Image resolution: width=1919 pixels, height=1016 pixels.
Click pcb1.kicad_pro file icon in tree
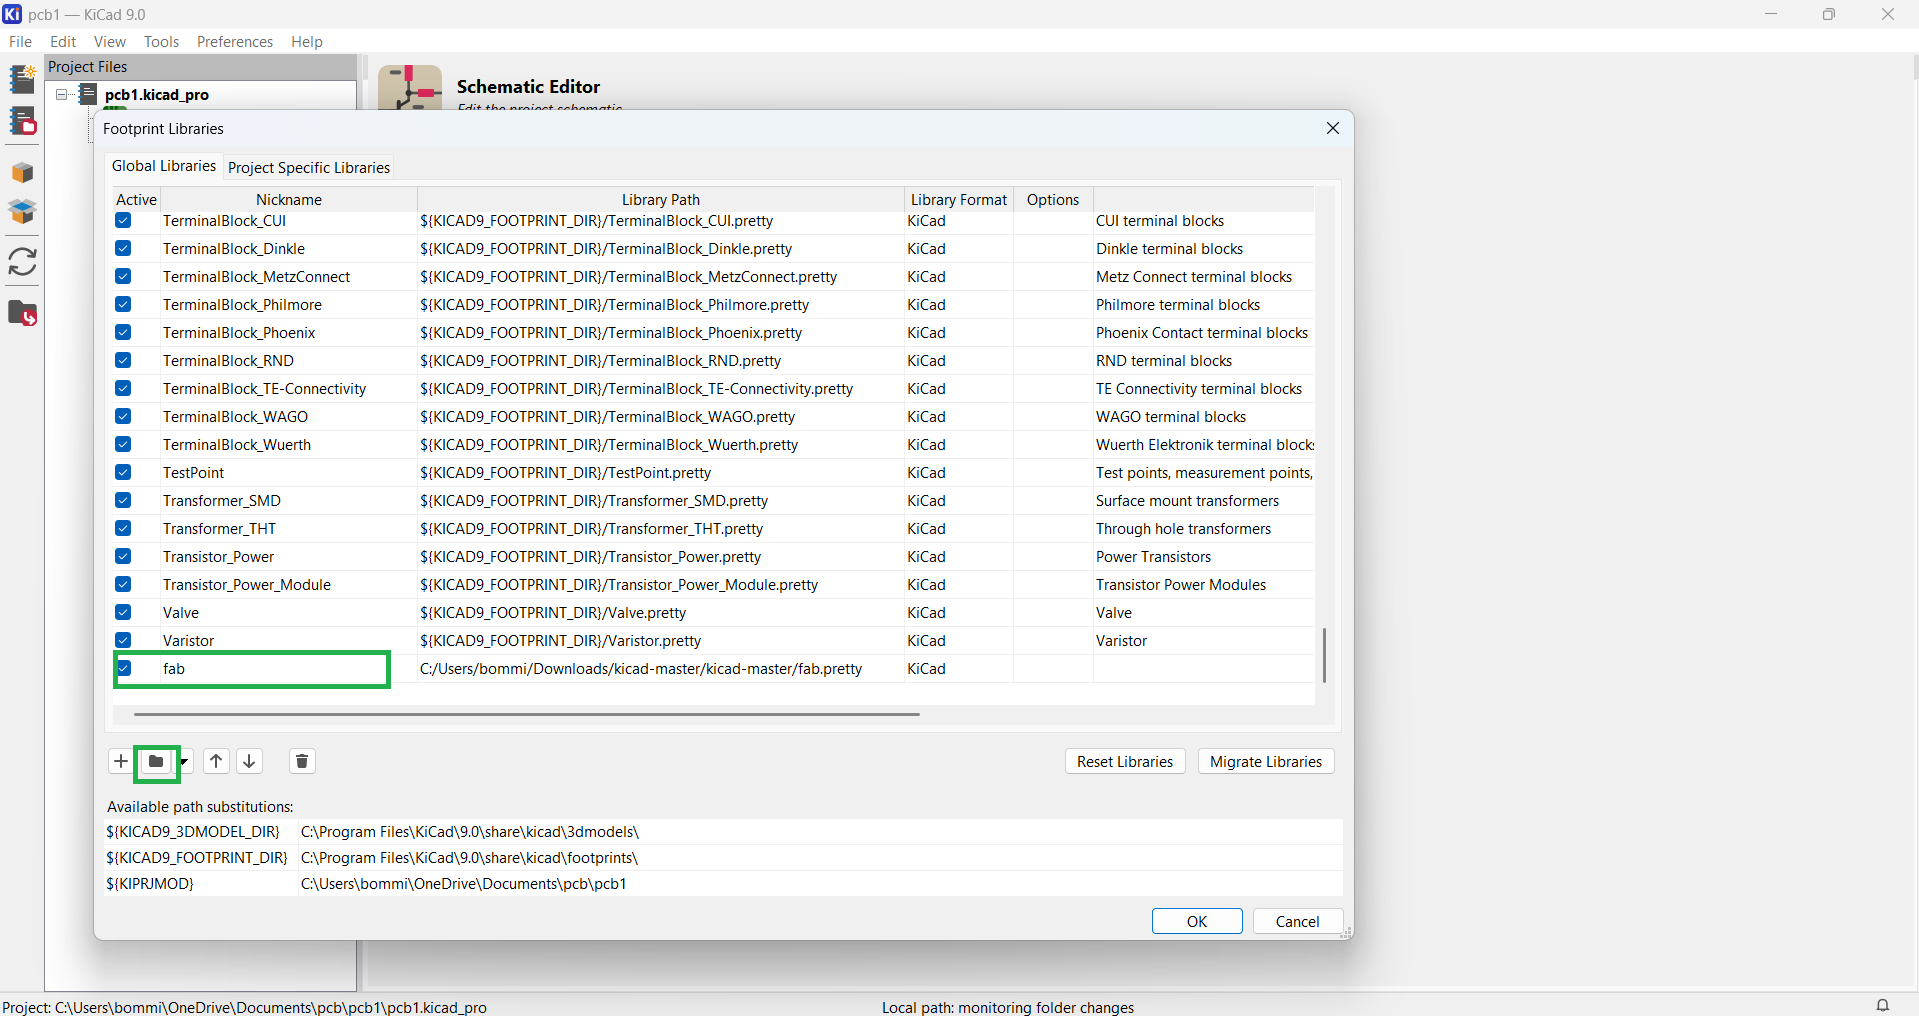point(88,94)
